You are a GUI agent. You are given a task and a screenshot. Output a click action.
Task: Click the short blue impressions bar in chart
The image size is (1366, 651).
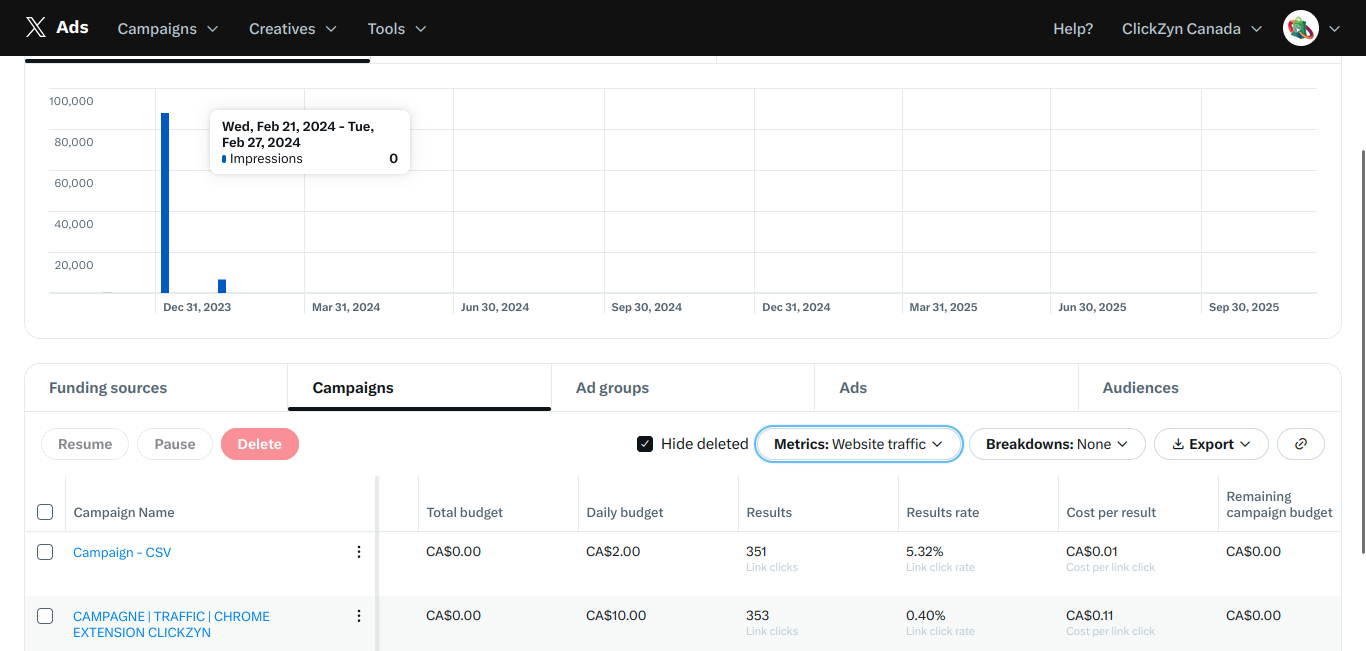(x=222, y=286)
